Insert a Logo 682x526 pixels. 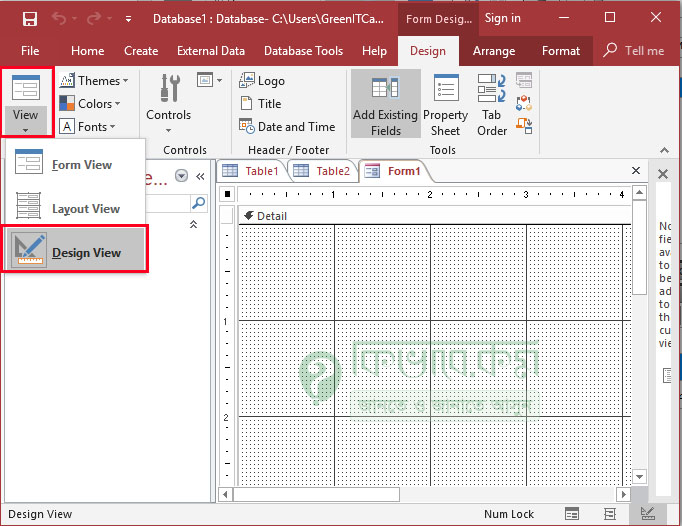(x=262, y=80)
